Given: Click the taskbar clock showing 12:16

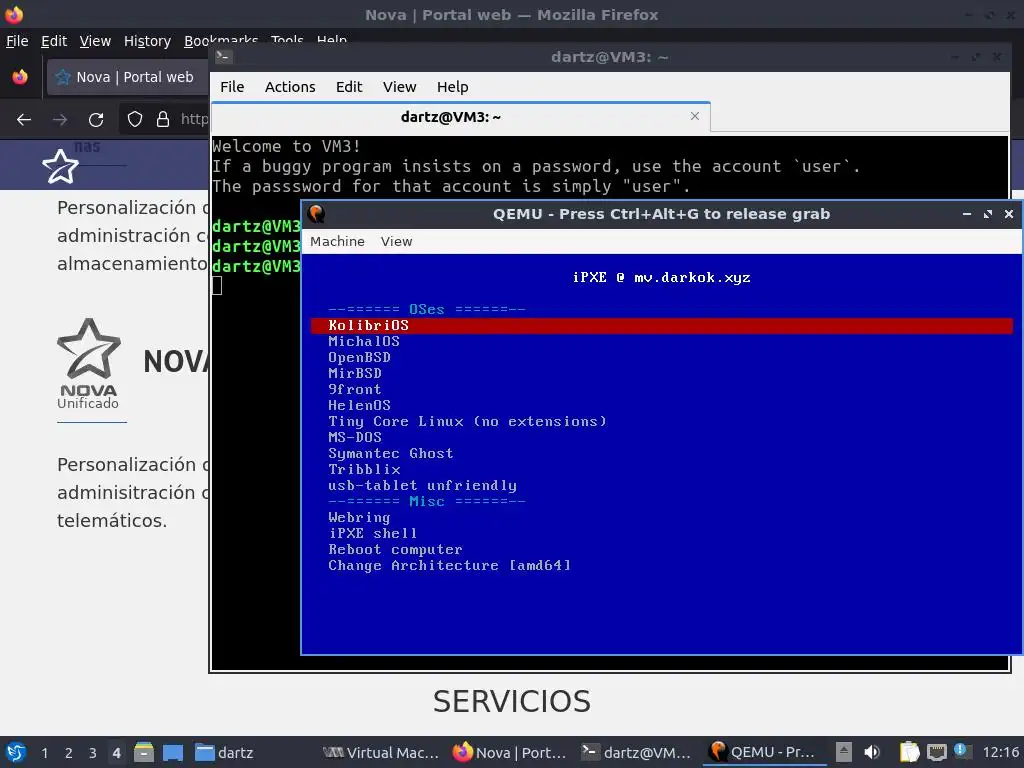Looking at the screenshot, I should [x=1000, y=752].
